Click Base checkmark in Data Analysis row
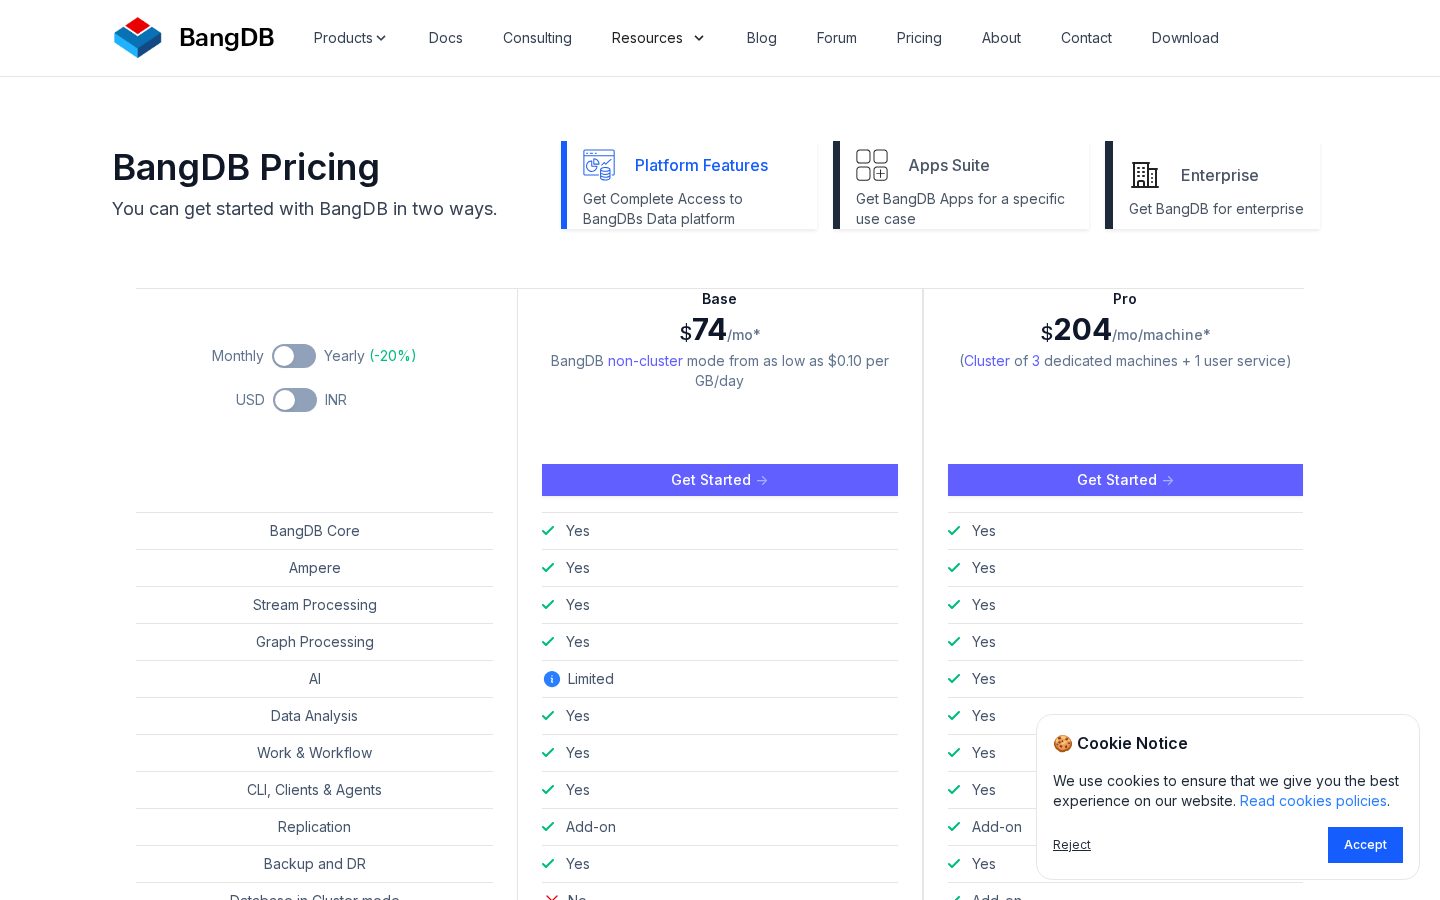Screen dimensions: 1440x900 (548, 716)
